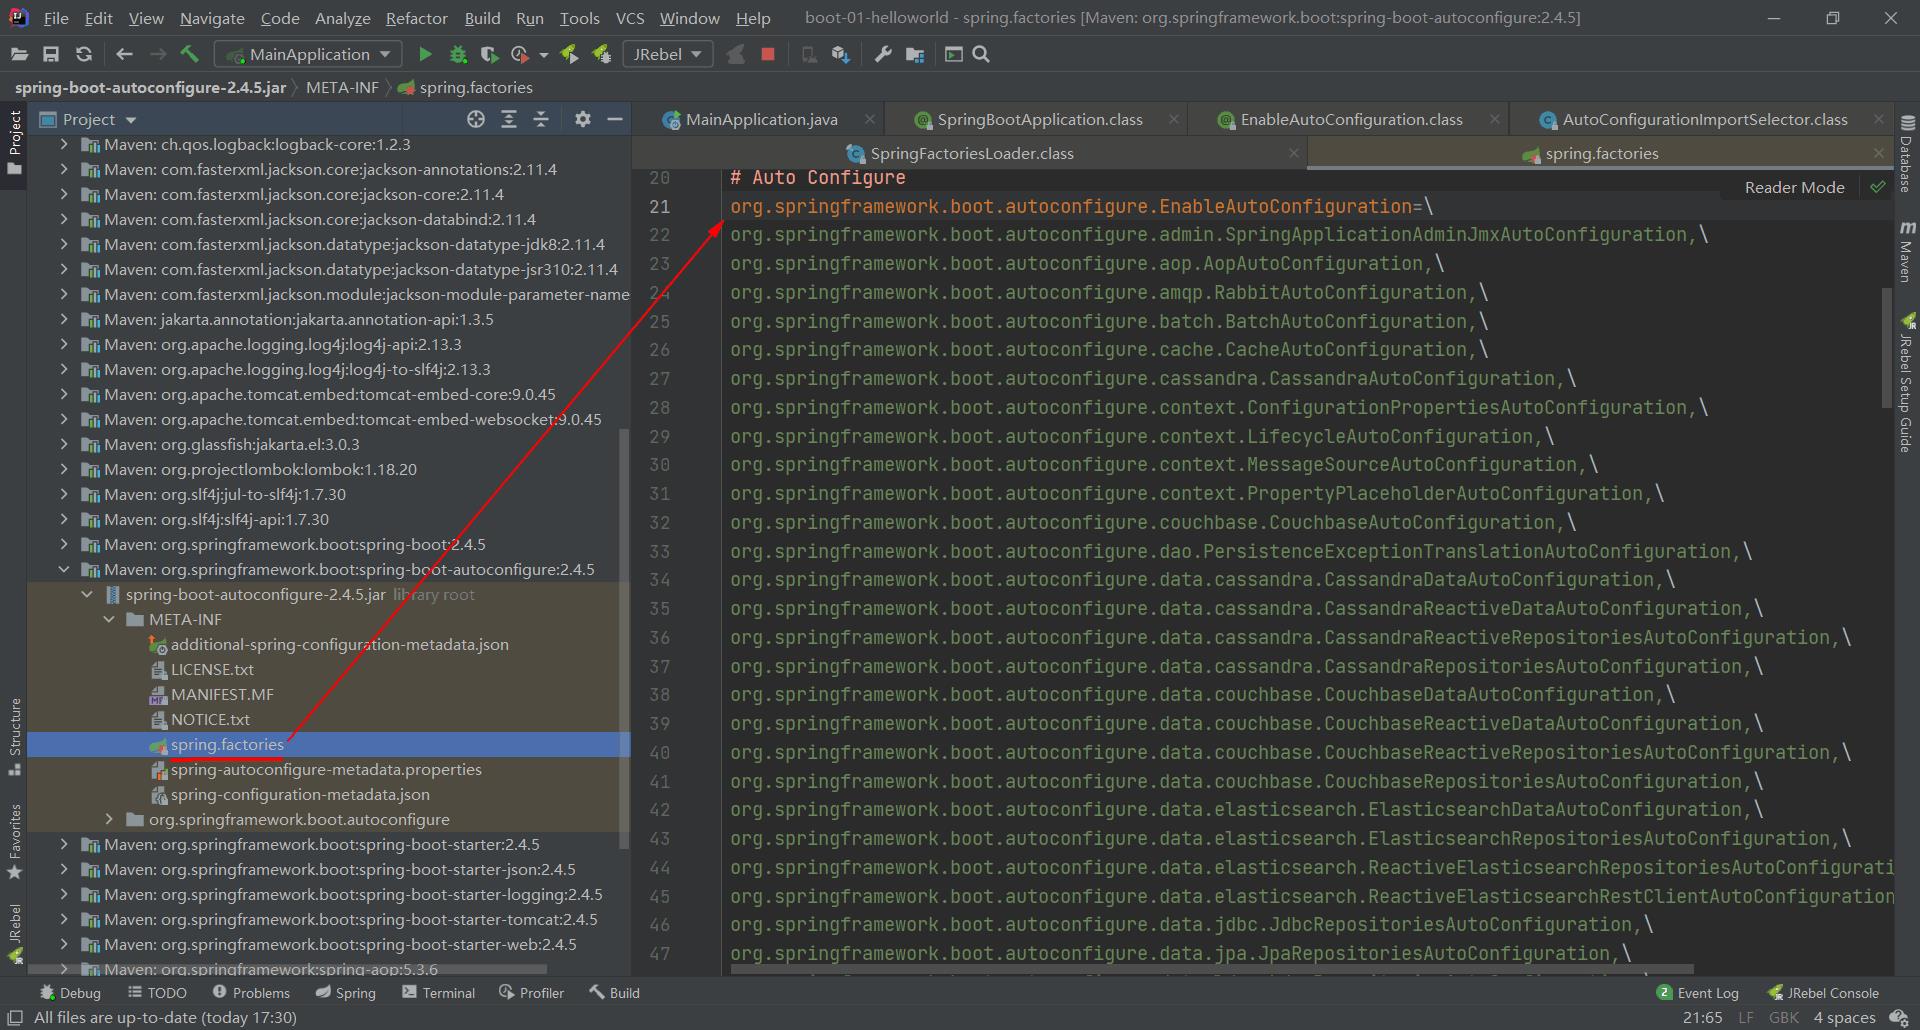Viewport: 1920px width, 1030px height.
Task: Close the spring.factories editor tab
Action: 1879,153
